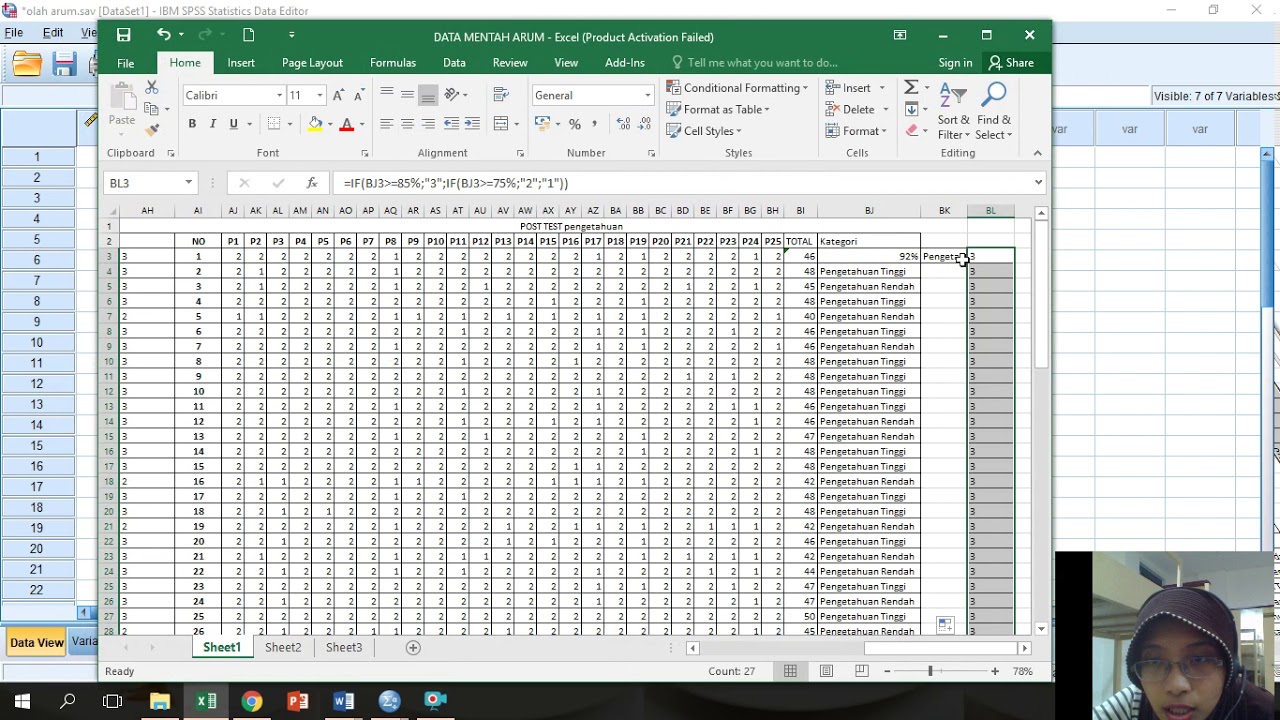Open the Edit menu in the SPSS window
The image size is (1280, 720).
pyautogui.click(x=53, y=33)
